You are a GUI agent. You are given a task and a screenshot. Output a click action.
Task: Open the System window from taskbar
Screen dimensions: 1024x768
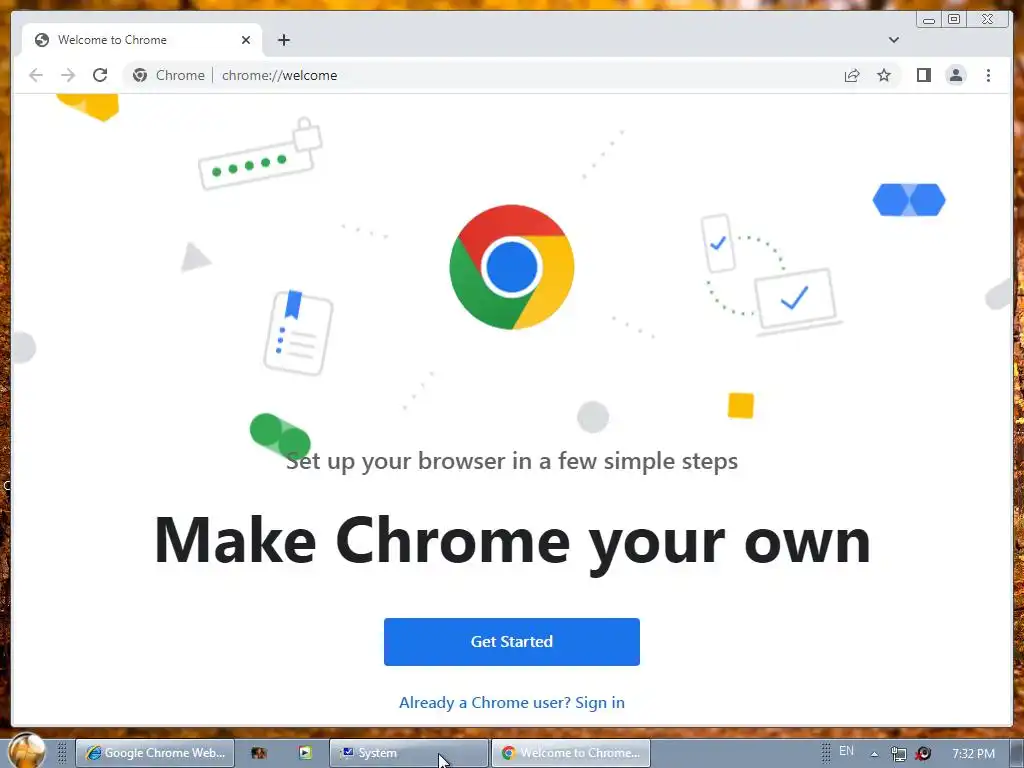point(409,753)
